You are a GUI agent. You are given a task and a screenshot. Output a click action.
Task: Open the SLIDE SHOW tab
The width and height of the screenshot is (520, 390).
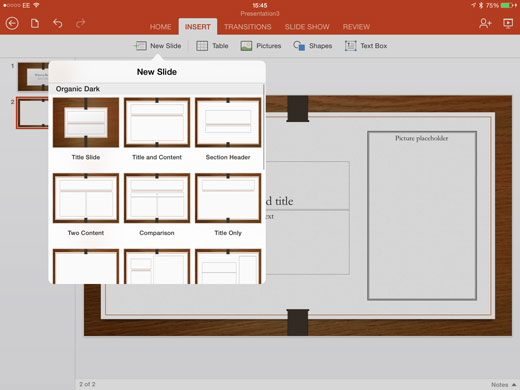pos(307,27)
